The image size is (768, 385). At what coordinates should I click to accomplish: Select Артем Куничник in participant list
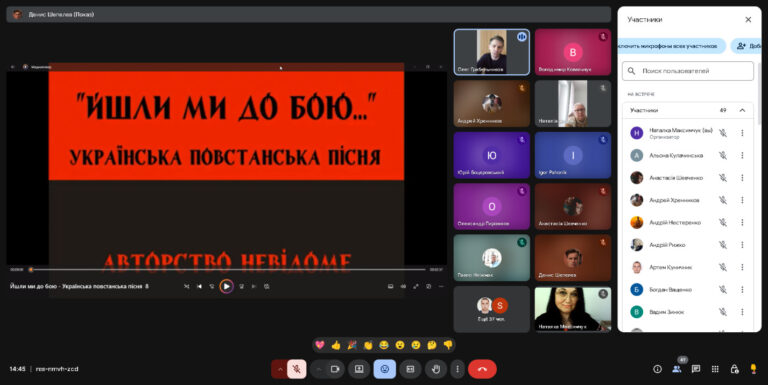click(688, 267)
